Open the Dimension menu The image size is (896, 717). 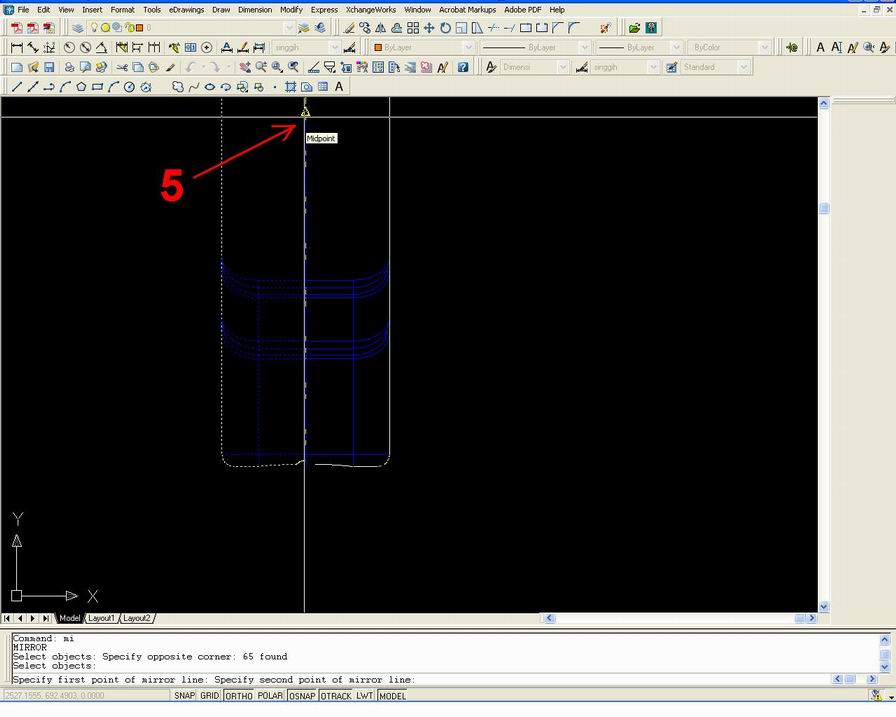point(254,9)
